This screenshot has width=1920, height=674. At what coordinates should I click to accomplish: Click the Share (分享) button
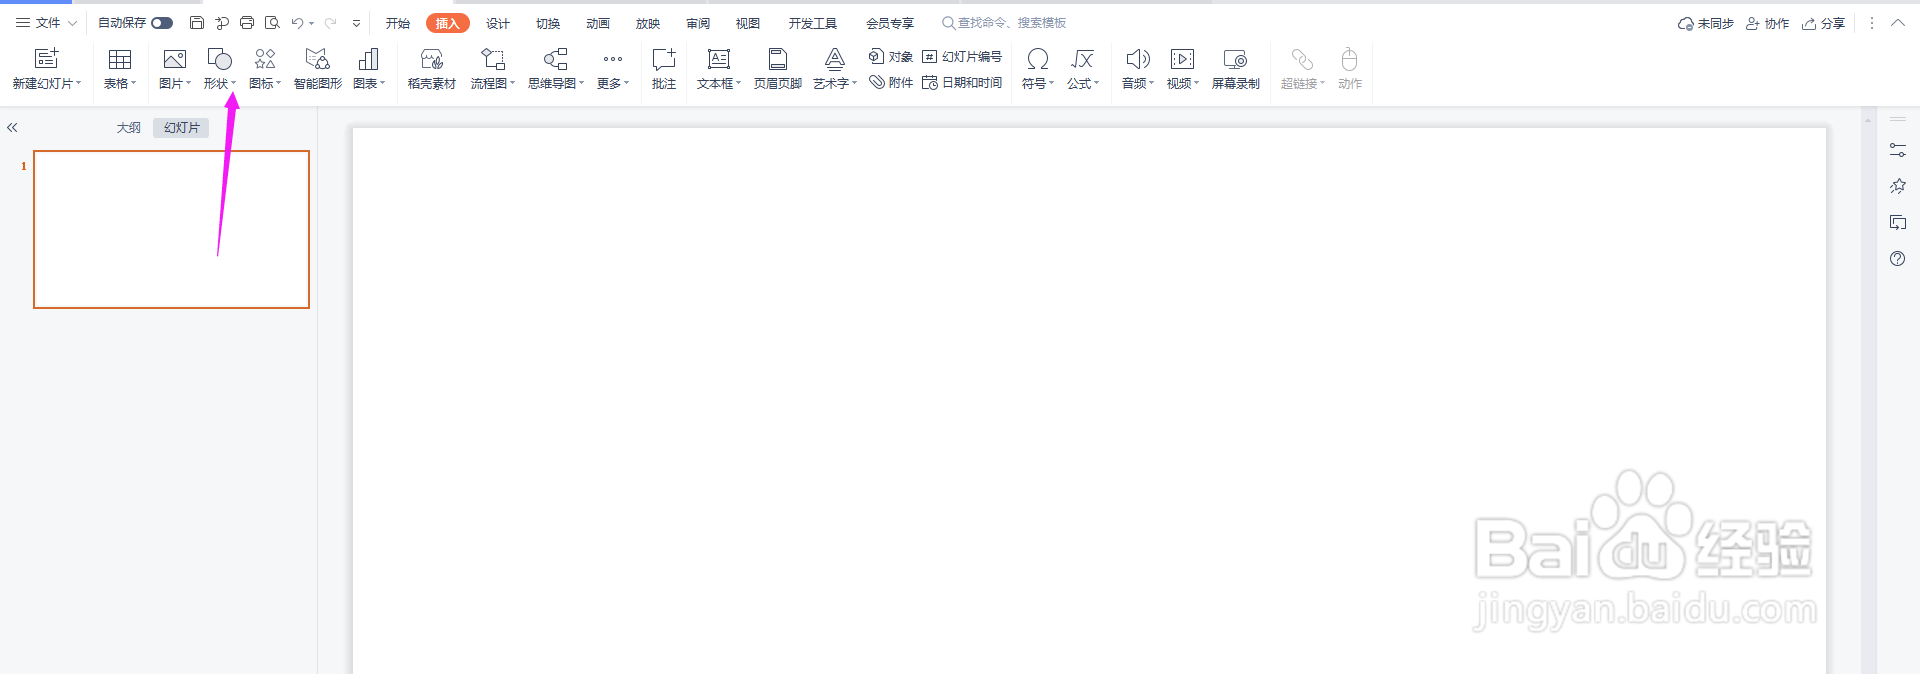click(1824, 23)
